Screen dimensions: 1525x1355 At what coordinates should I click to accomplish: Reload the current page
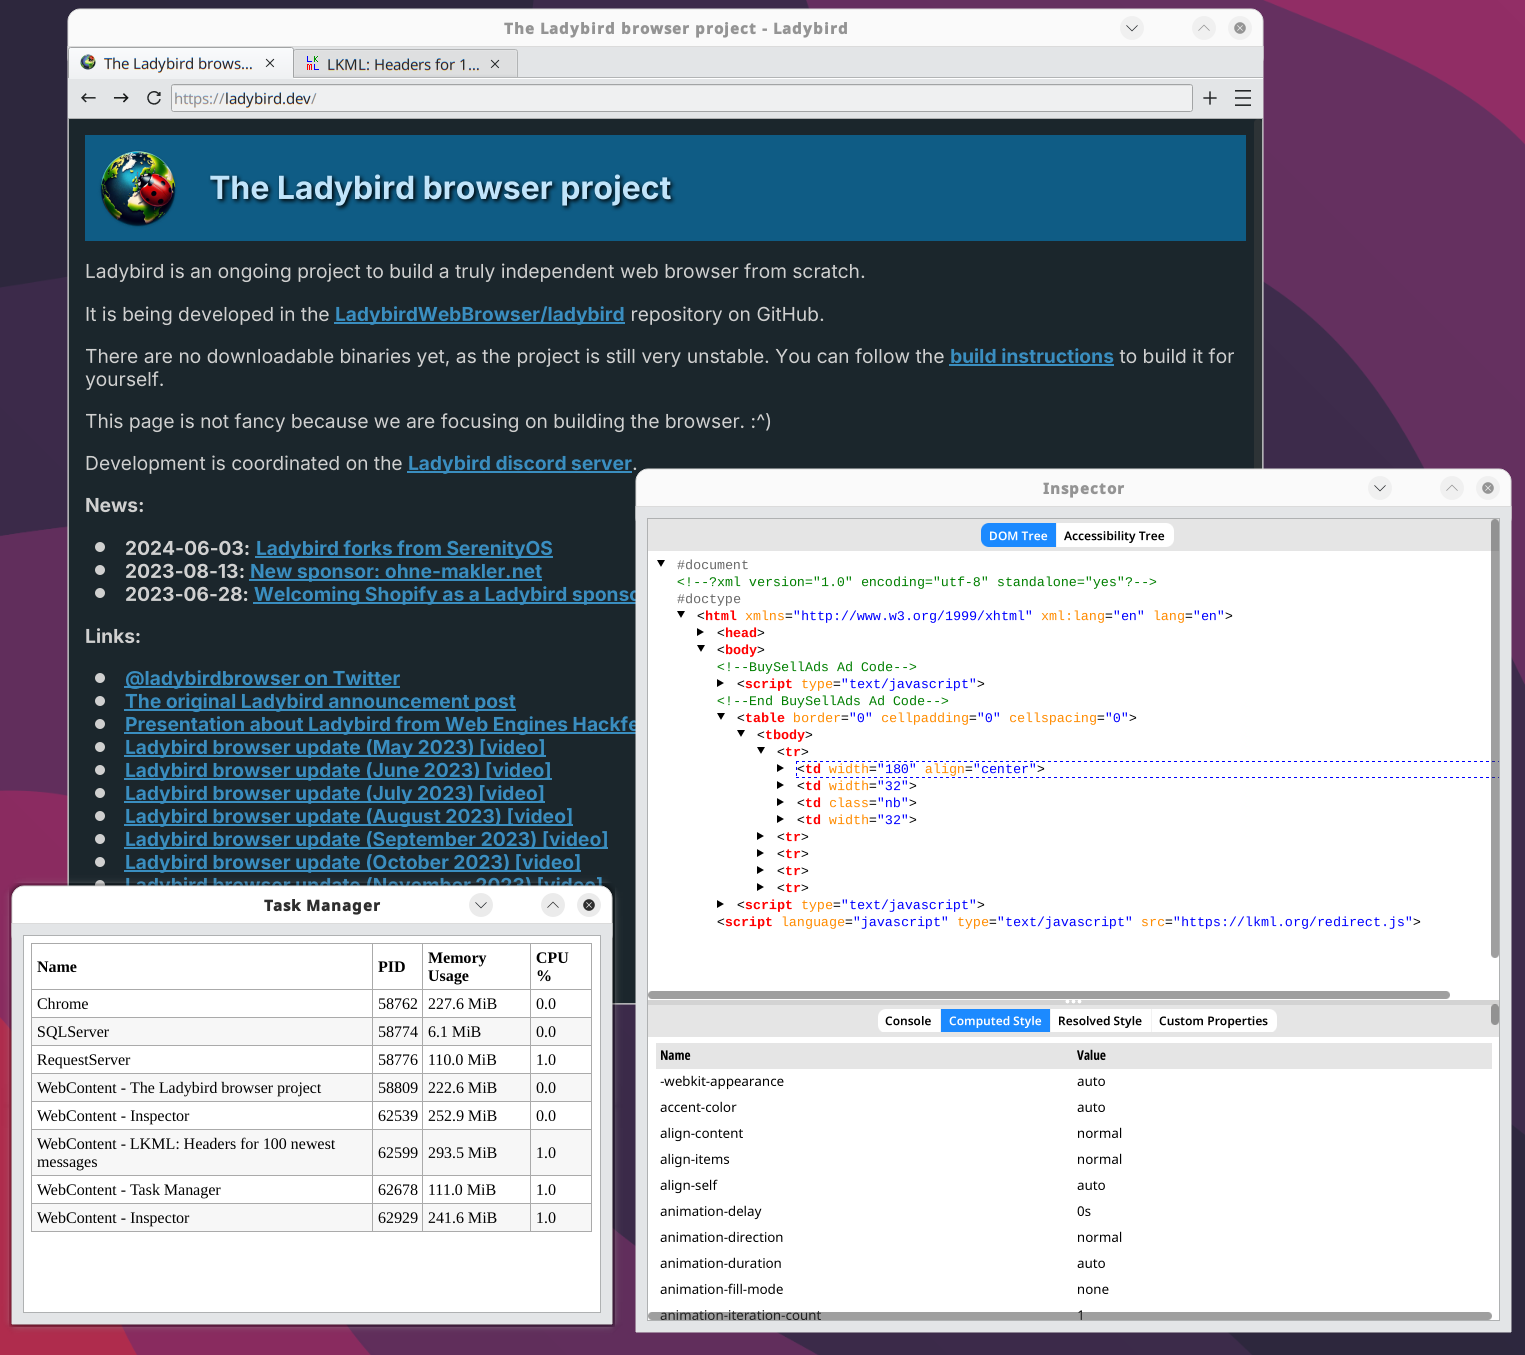(154, 98)
